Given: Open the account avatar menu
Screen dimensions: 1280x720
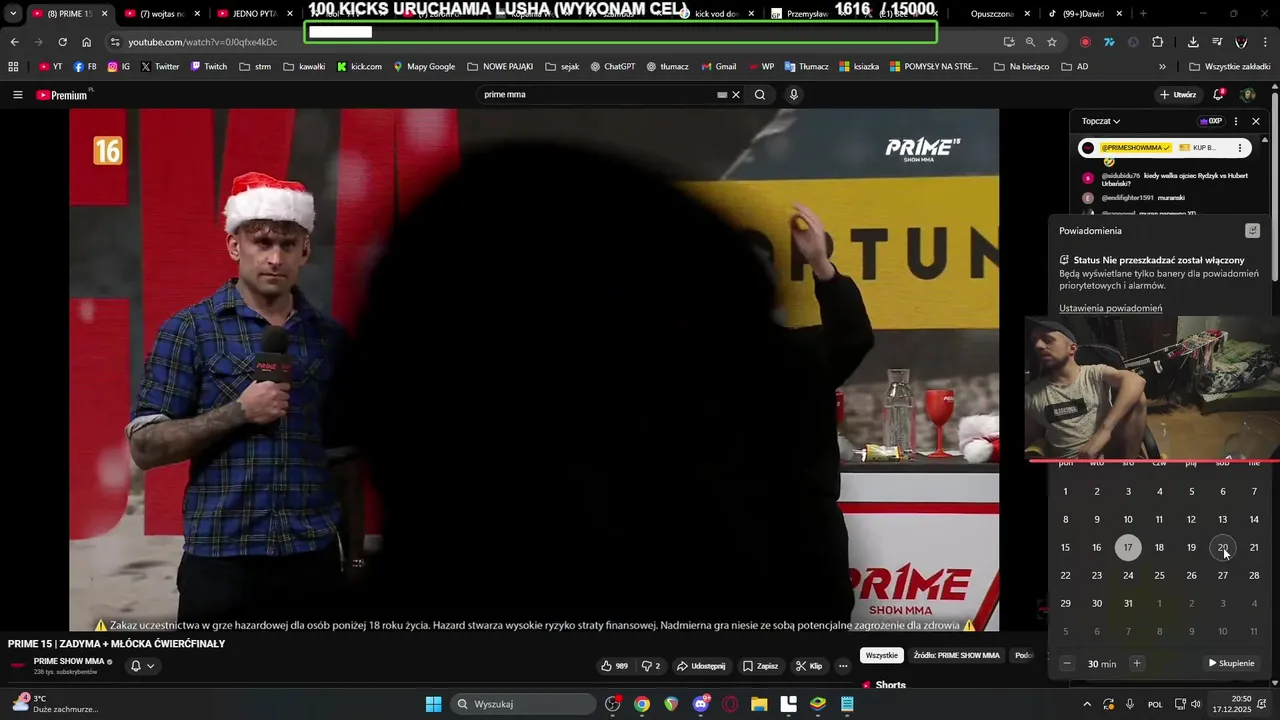Looking at the screenshot, I should point(1247,95).
